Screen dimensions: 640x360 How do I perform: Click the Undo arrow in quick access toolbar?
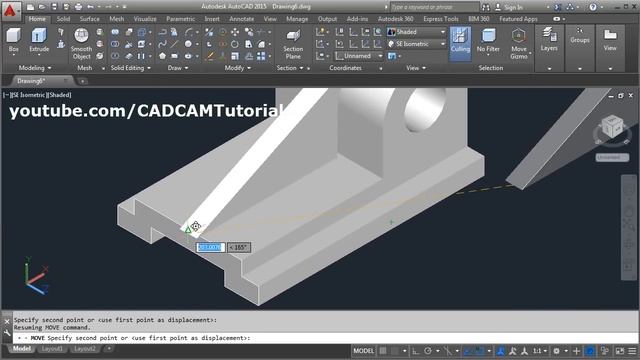[x=90, y=7]
